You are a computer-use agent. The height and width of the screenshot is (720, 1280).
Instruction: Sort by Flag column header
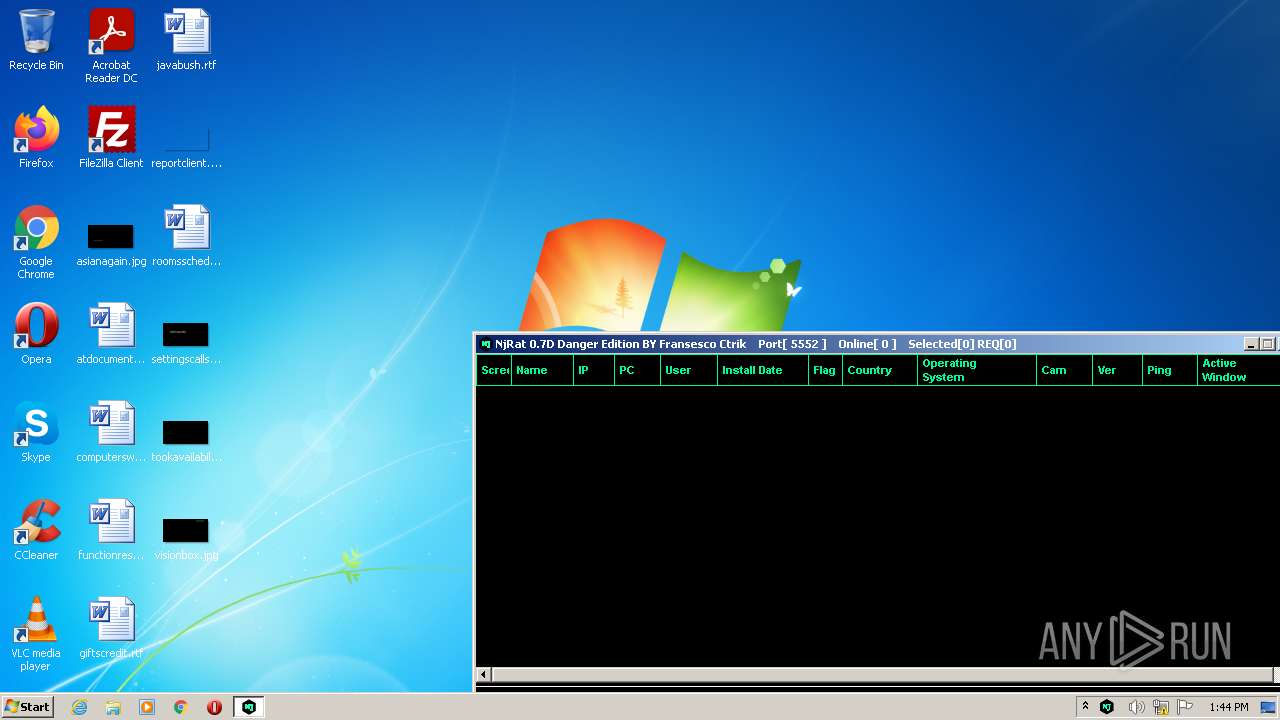[x=825, y=370]
